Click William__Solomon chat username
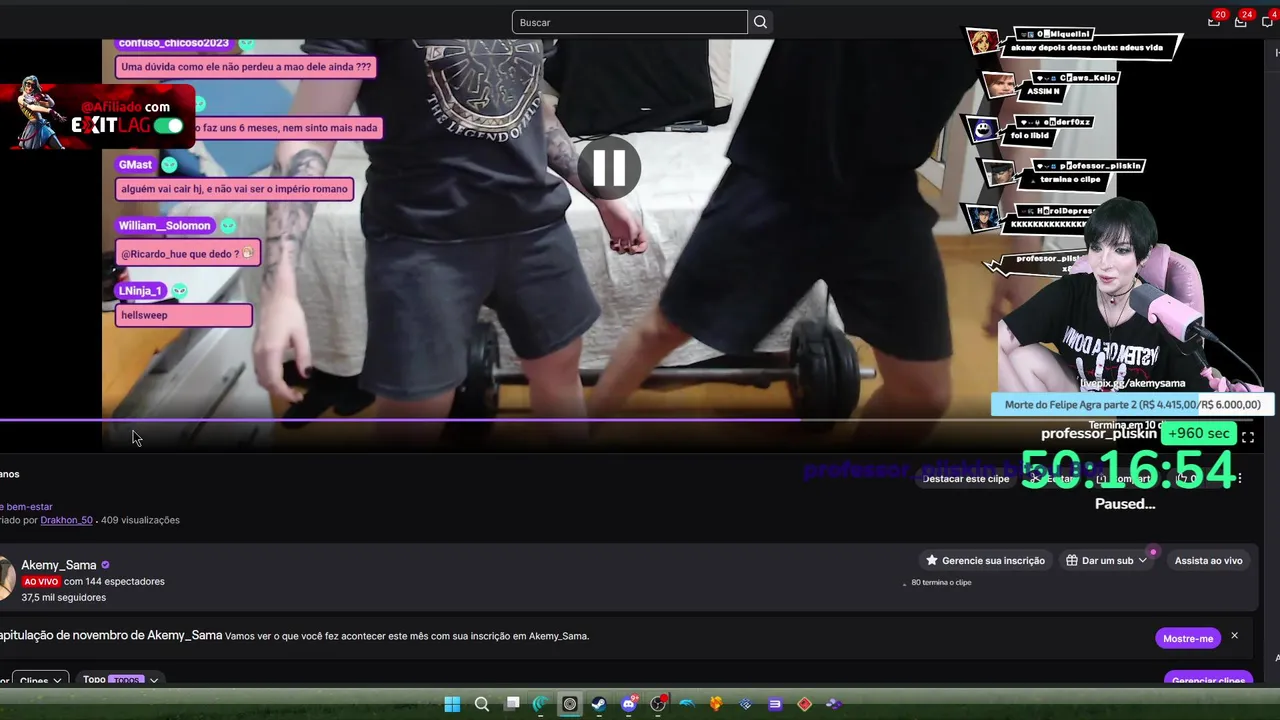 click(165, 226)
